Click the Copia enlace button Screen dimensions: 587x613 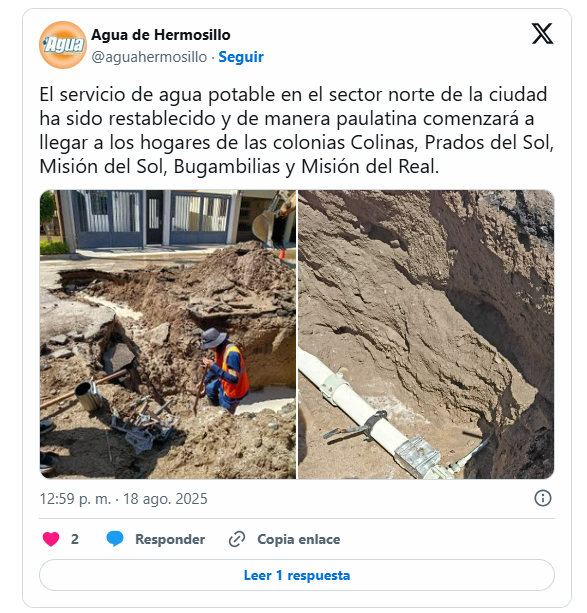coord(299,540)
